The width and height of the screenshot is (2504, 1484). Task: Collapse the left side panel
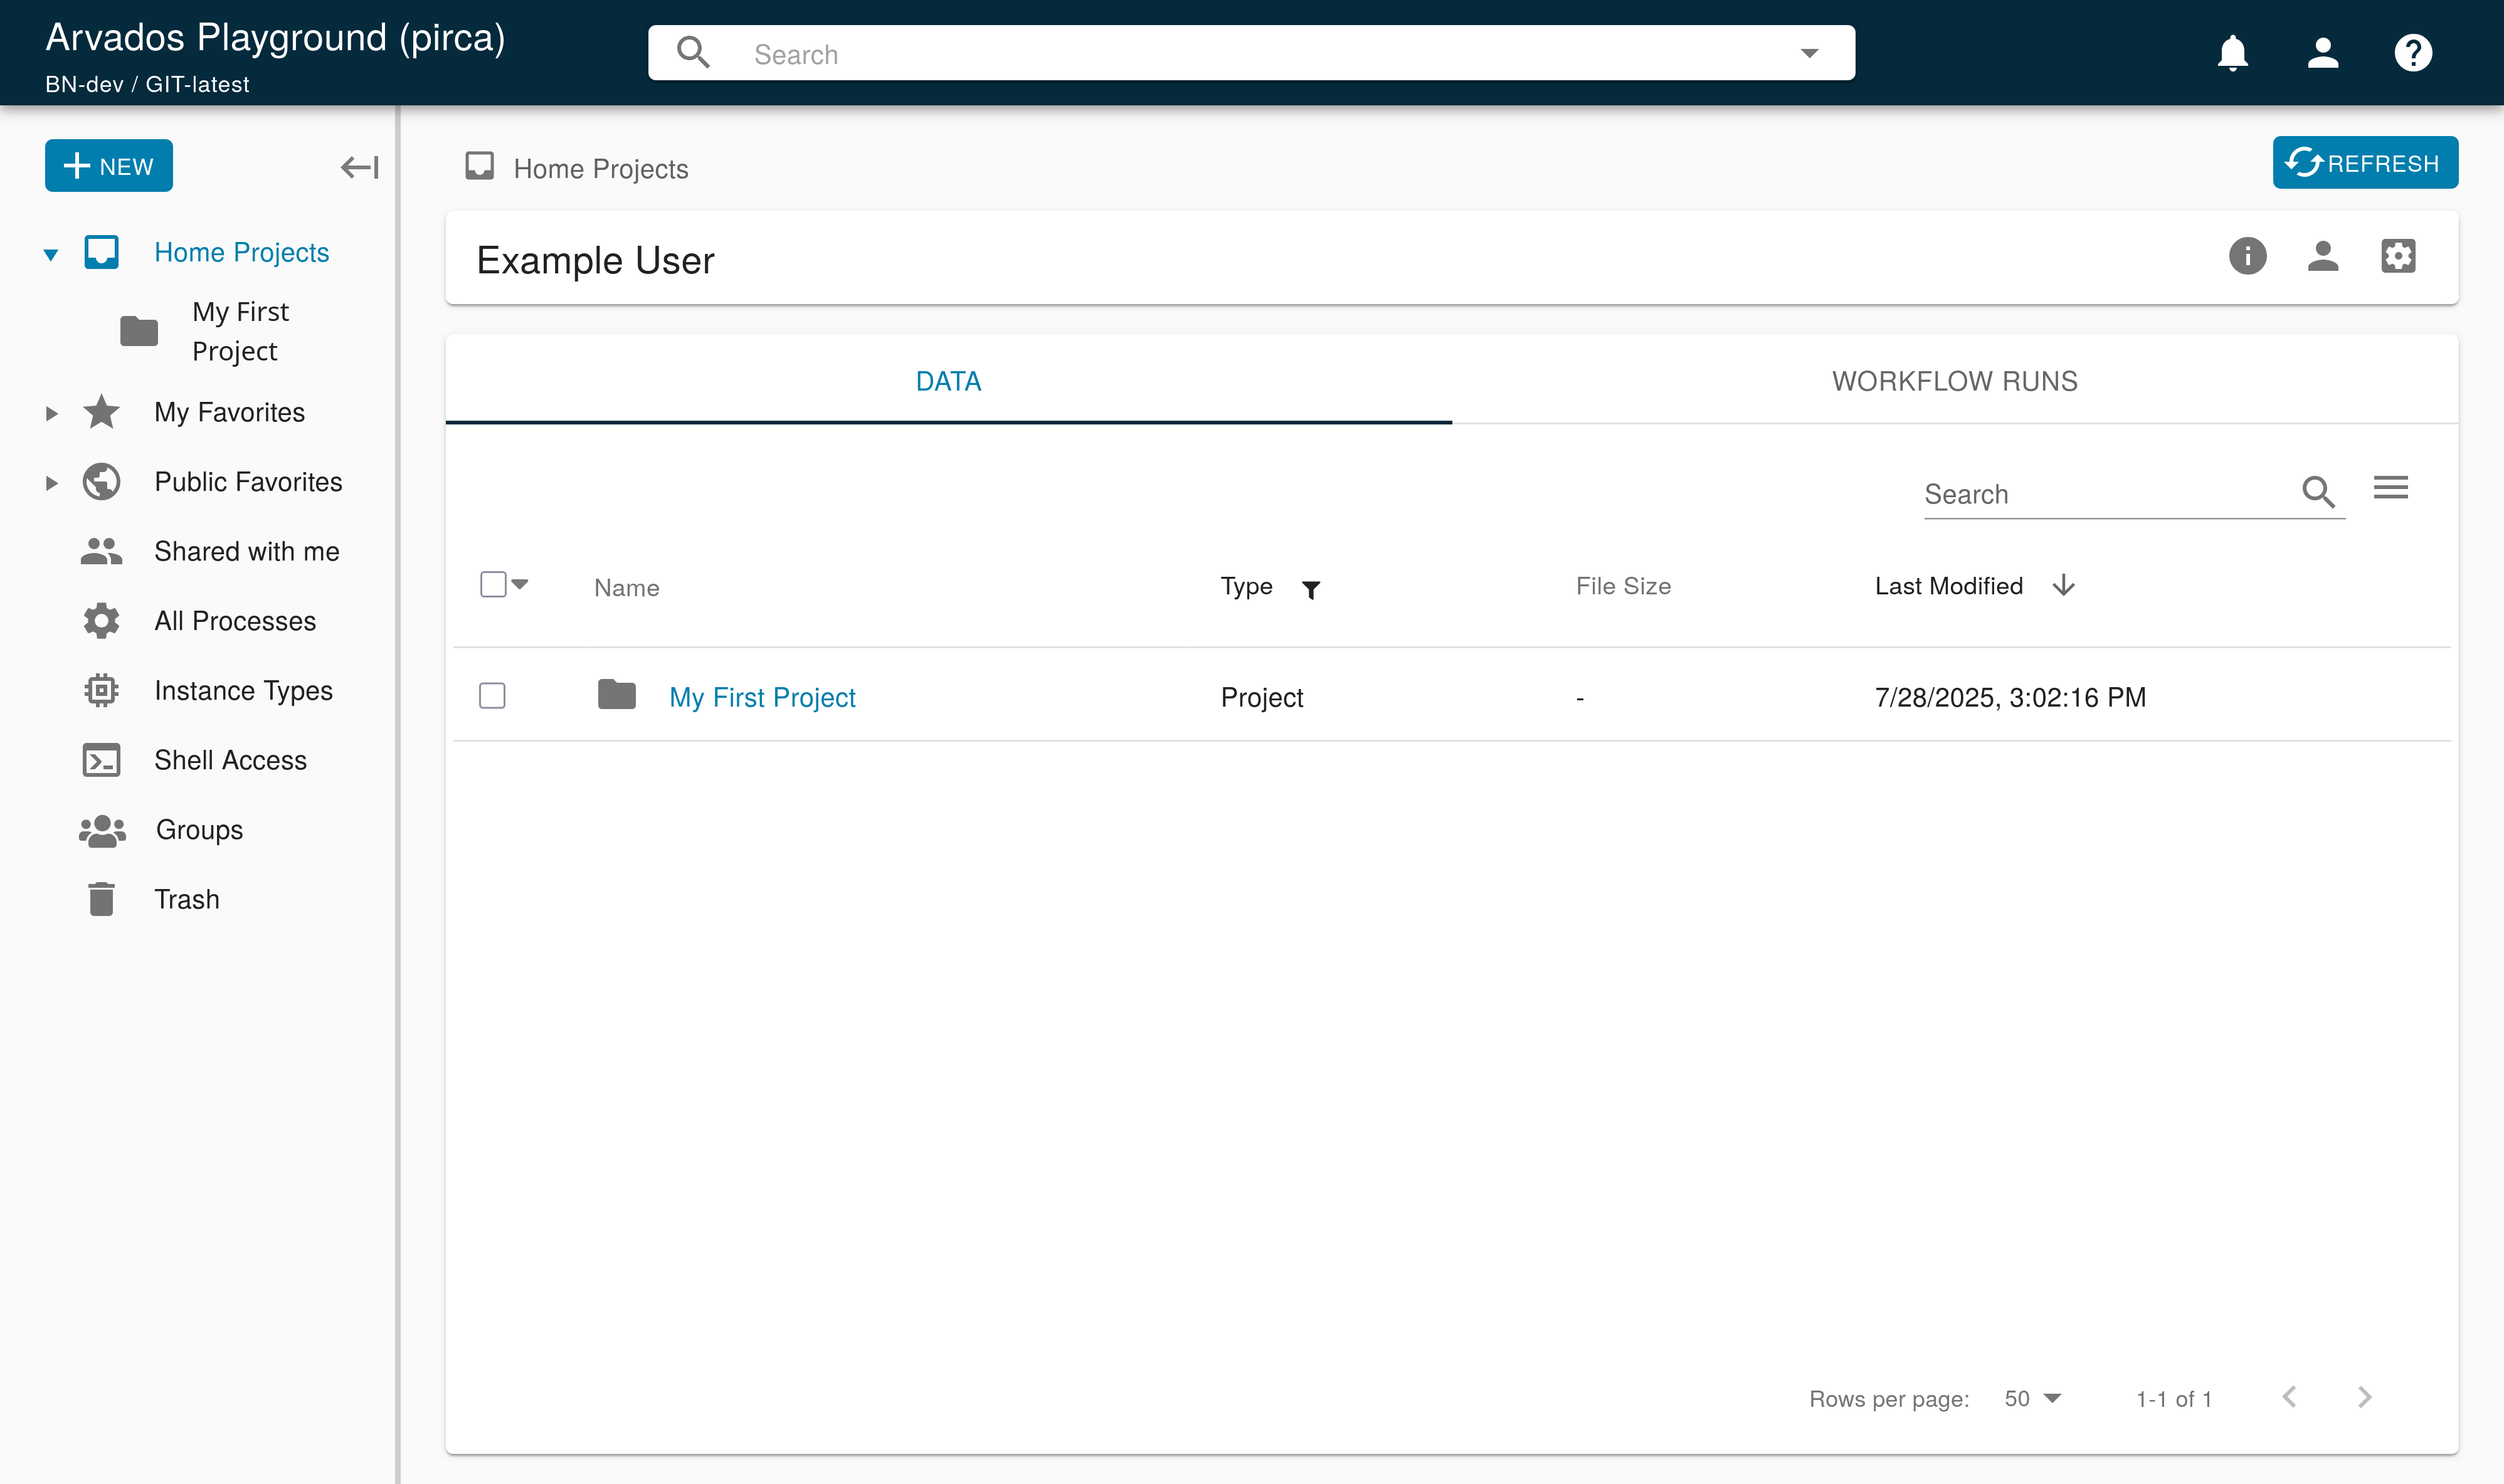(x=360, y=167)
